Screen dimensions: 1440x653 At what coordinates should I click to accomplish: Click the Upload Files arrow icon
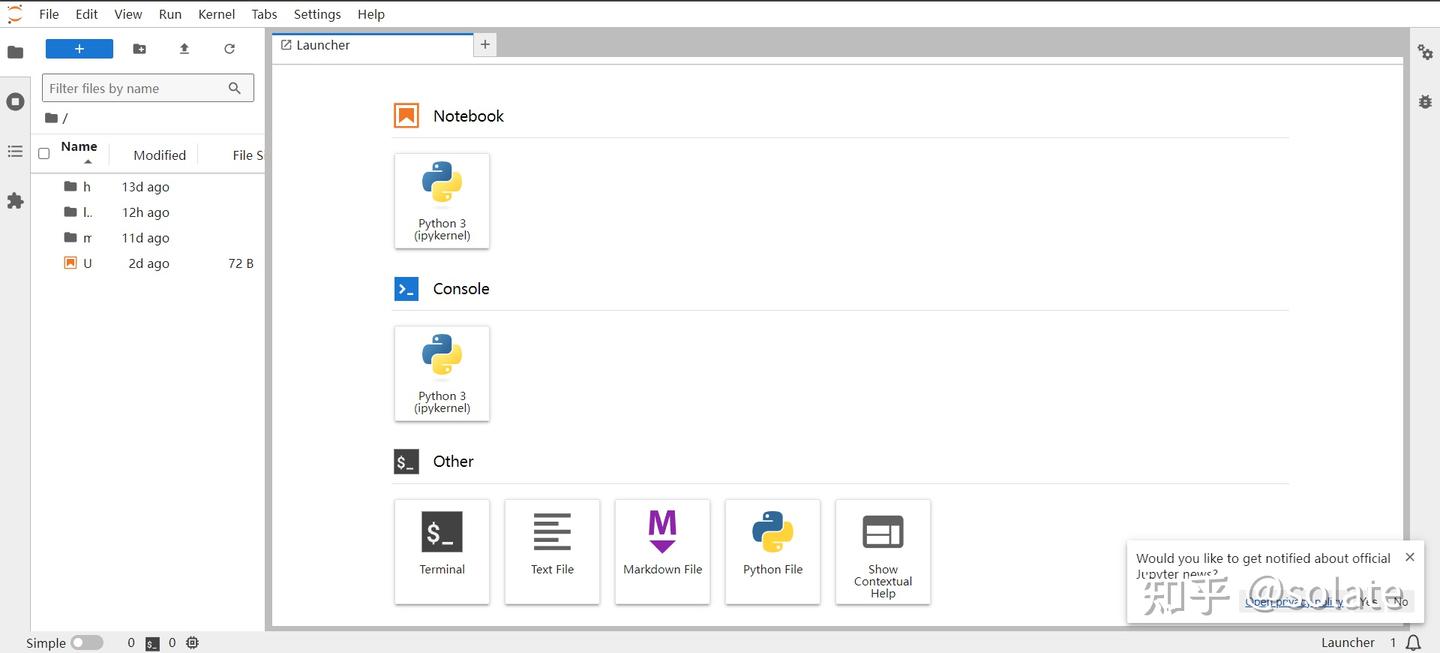click(184, 48)
